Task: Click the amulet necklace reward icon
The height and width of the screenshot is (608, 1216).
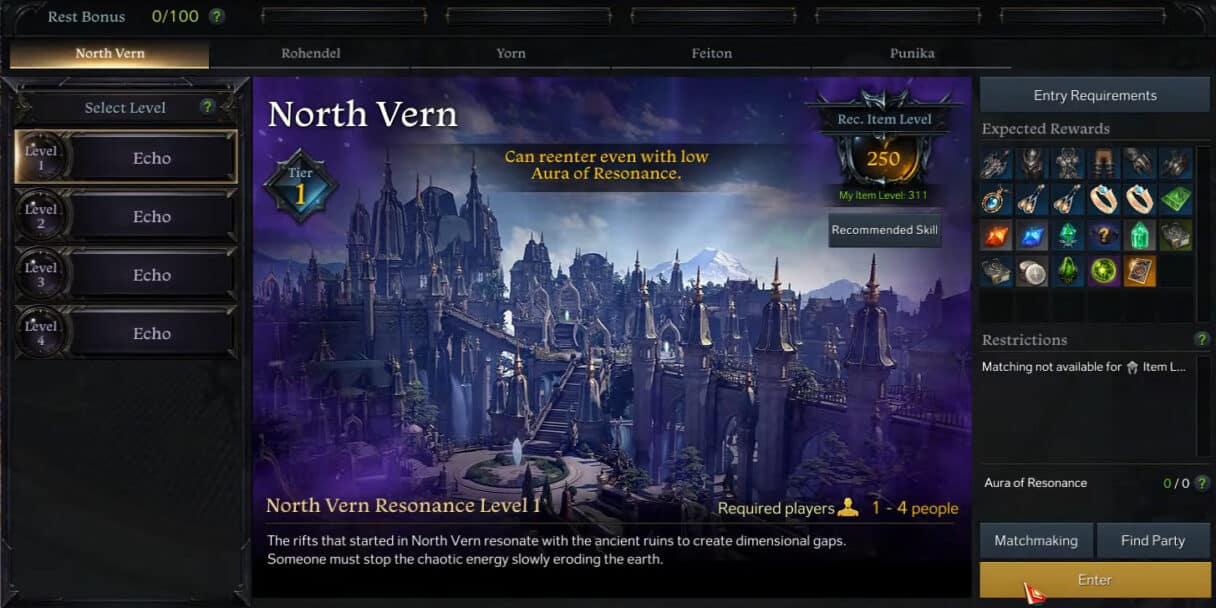Action: [996, 199]
